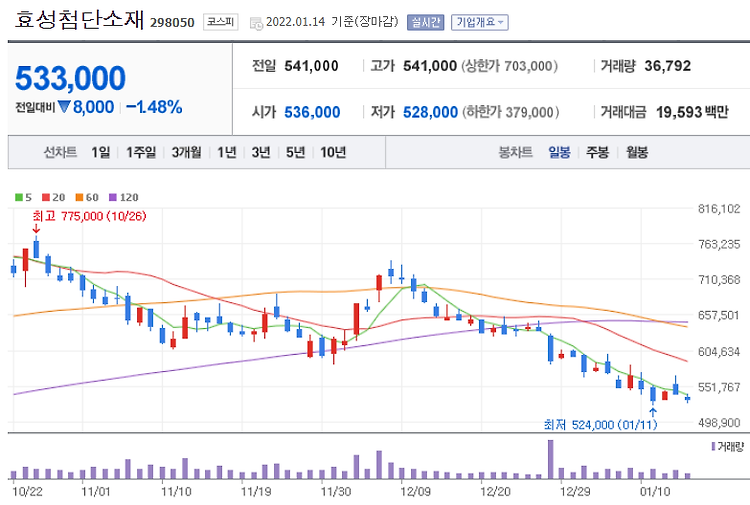Image resolution: width=750 pixels, height=505 pixels.
Task: Click the green 5-day moving average swatch
Action: (x=19, y=197)
